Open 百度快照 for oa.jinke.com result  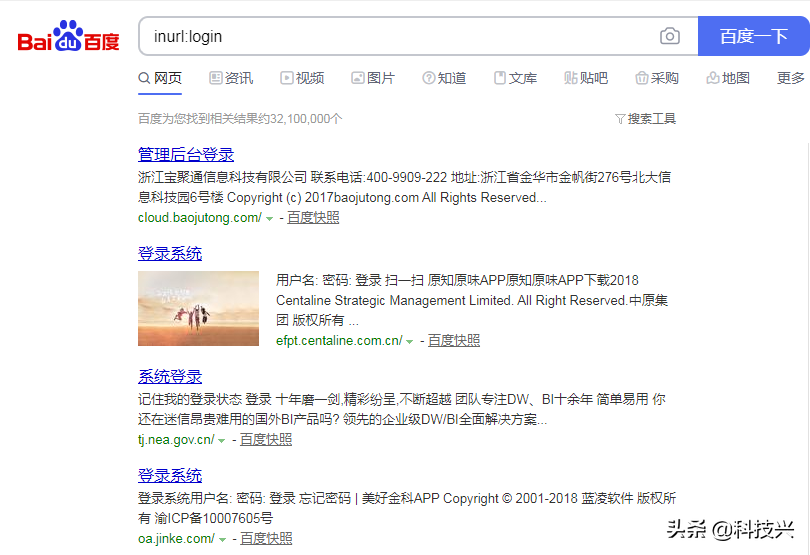click(x=266, y=538)
